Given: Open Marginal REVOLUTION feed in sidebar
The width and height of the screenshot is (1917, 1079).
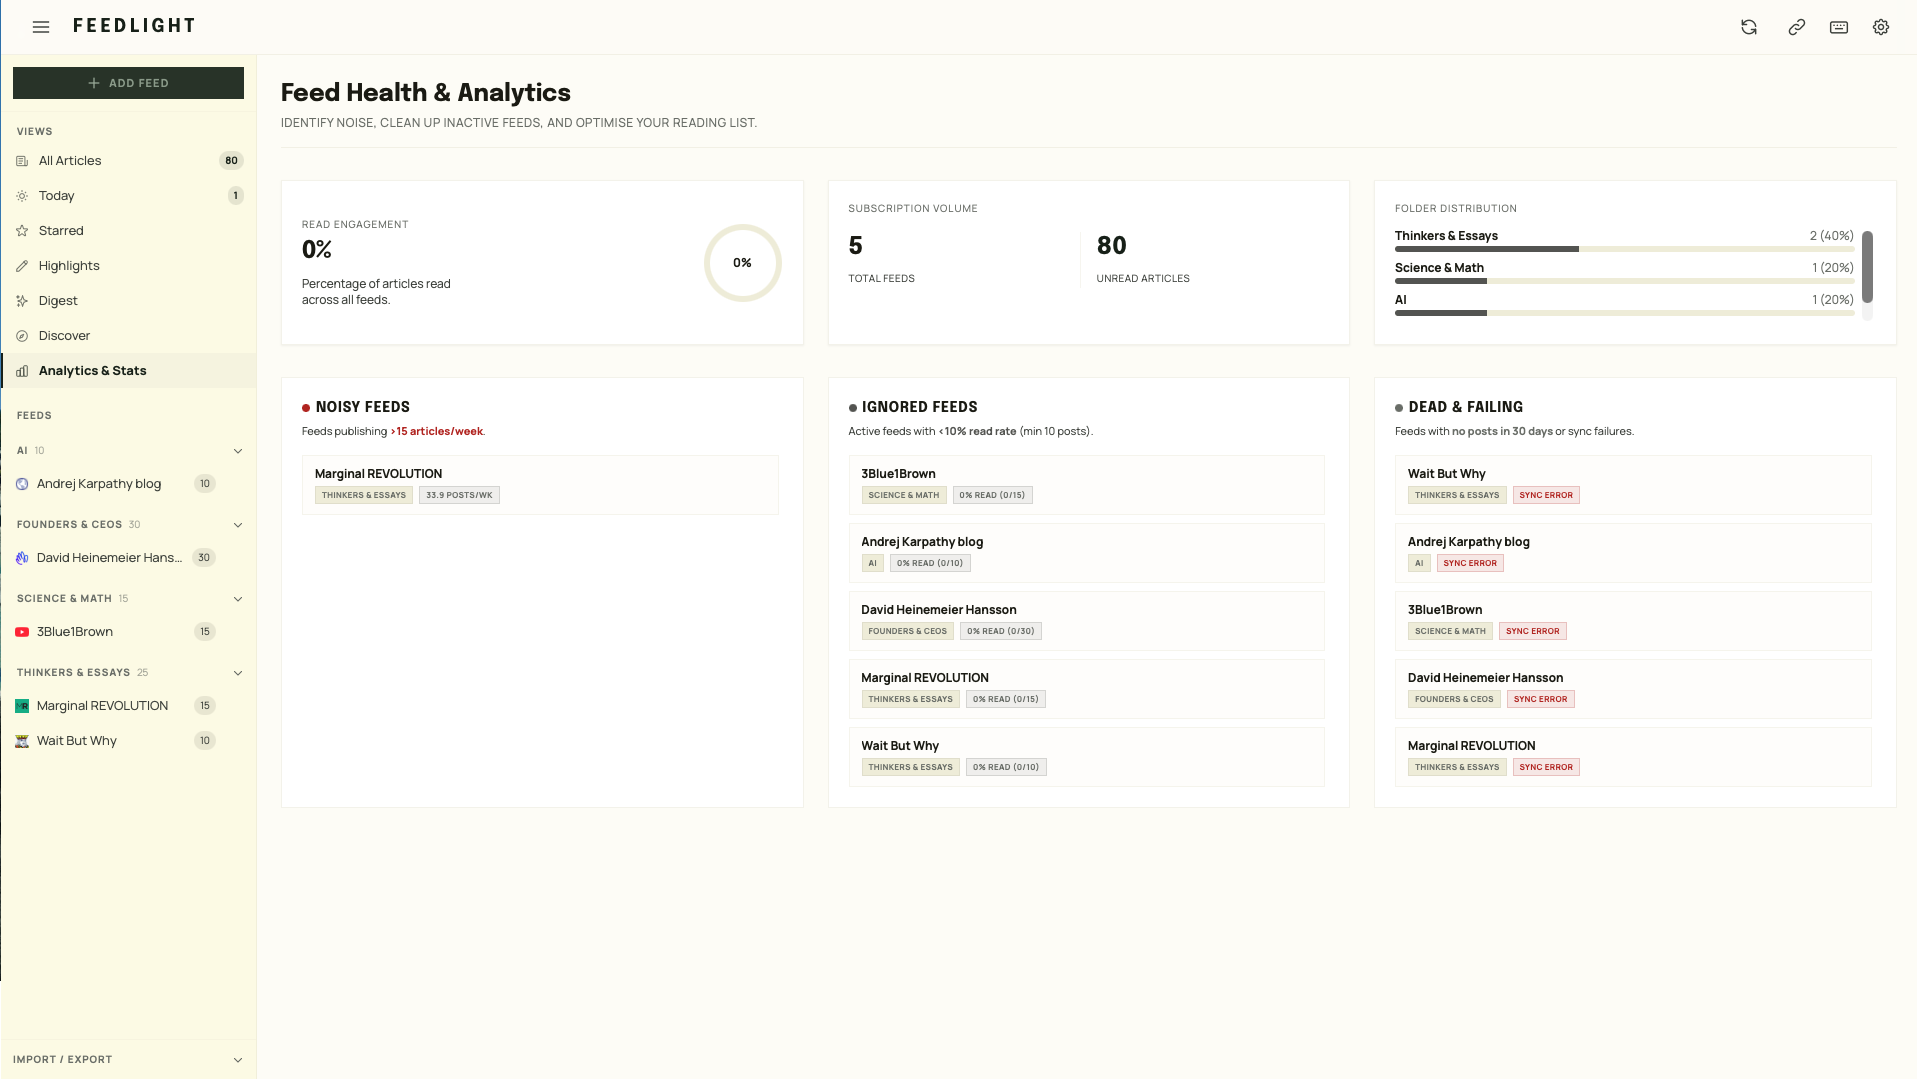Looking at the screenshot, I should tap(128, 706).
